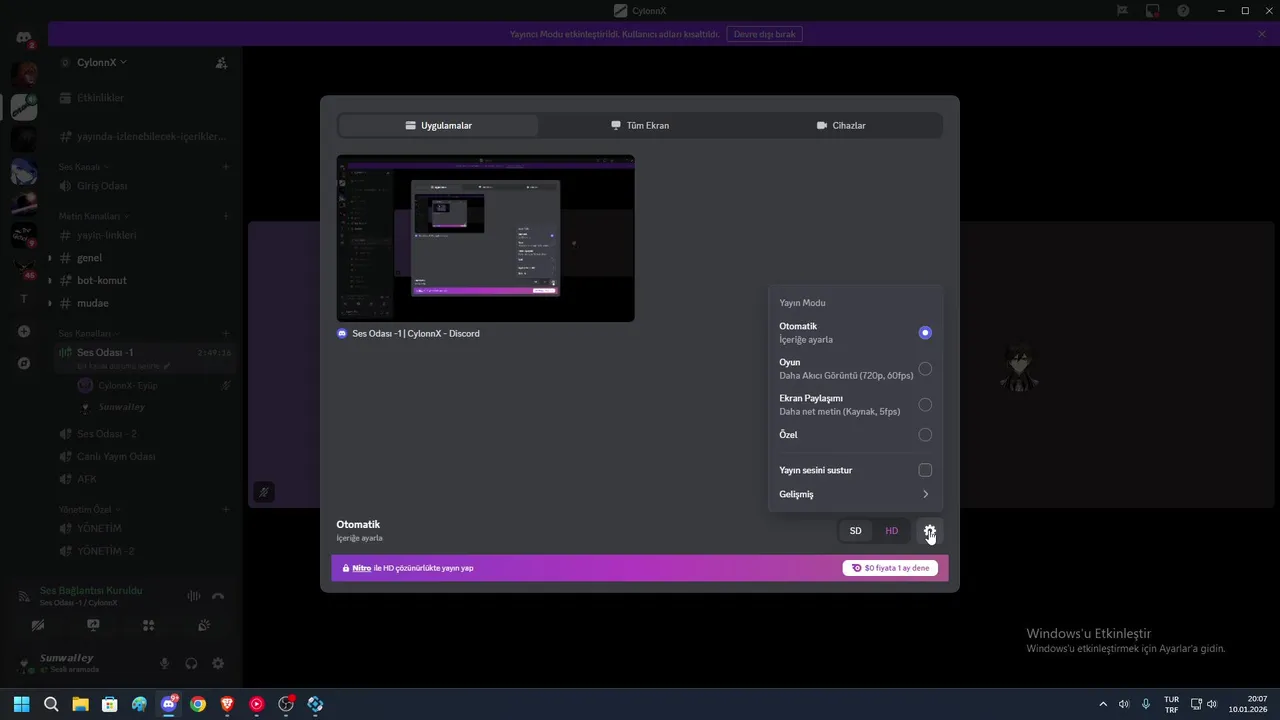Open Windows taskbar search
This screenshot has width=1280, height=720.
51,704
